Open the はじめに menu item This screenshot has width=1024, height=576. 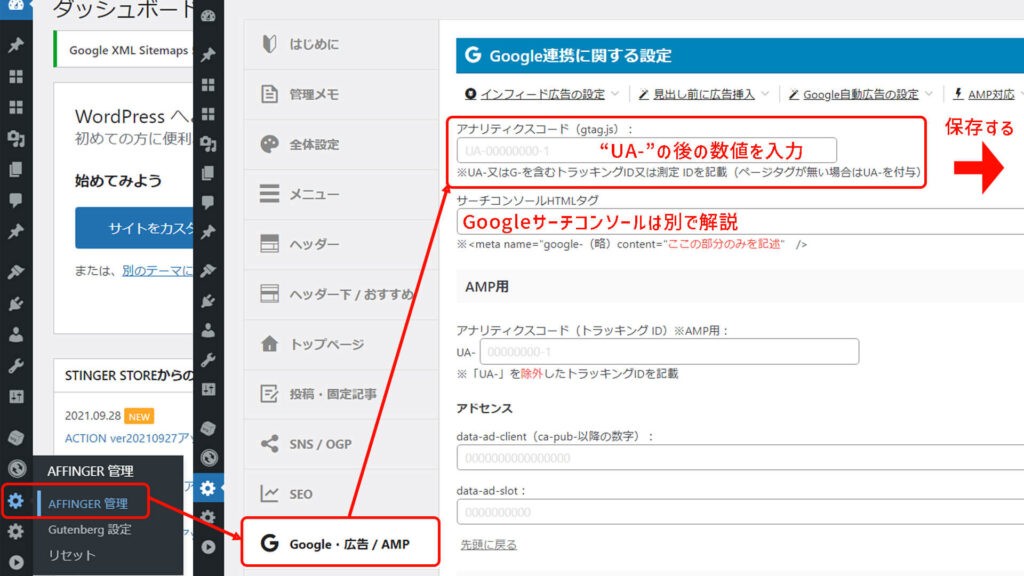341,44
